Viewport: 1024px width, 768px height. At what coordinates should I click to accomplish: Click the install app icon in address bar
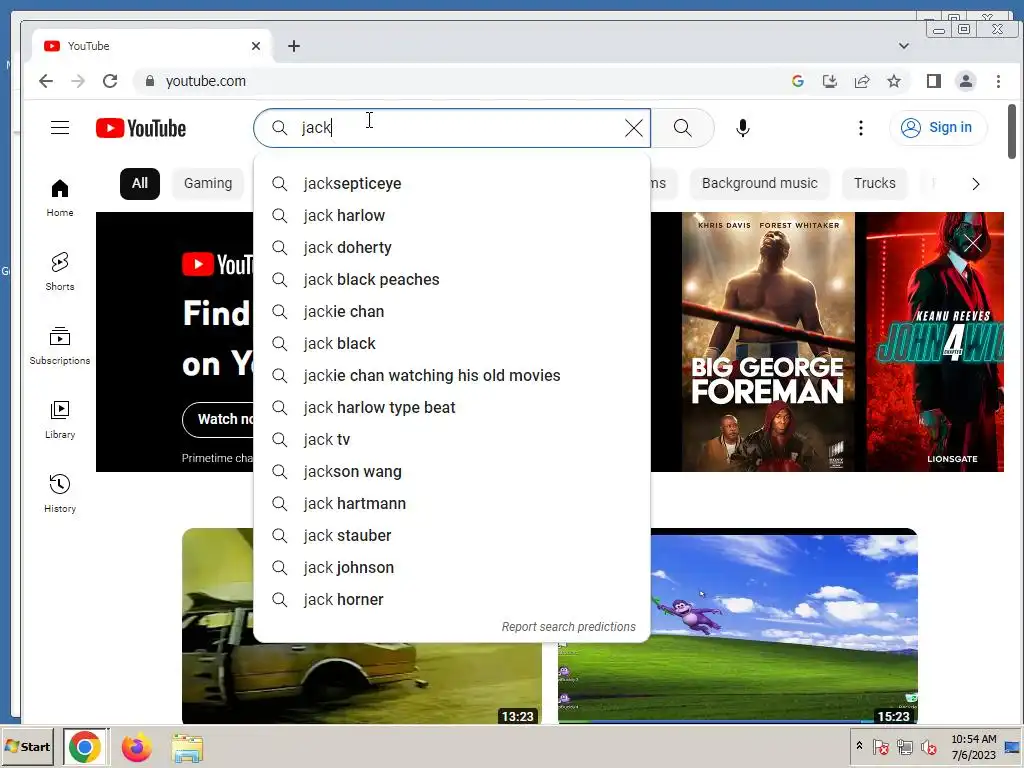click(829, 81)
